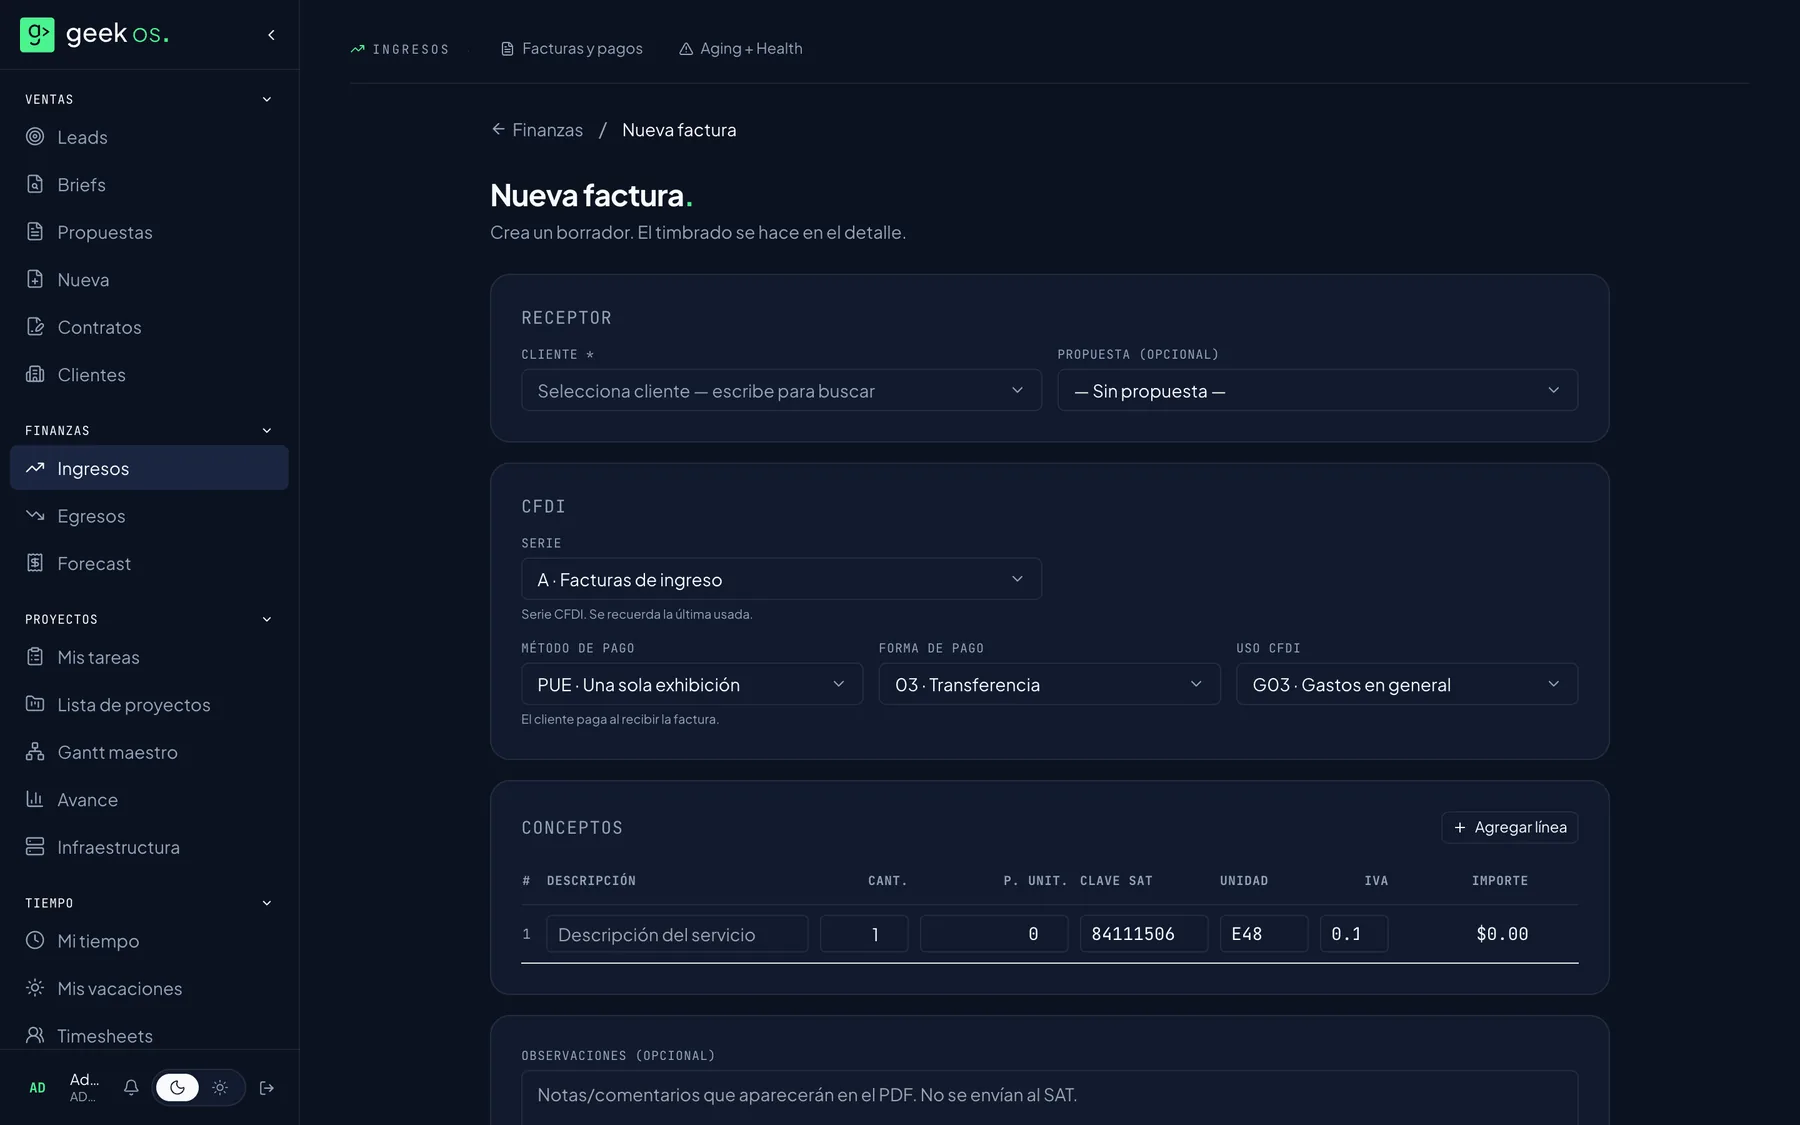This screenshot has height=1125, width=1800.
Task: Collapse the sidebar with the left chevron
Action: click(x=271, y=35)
